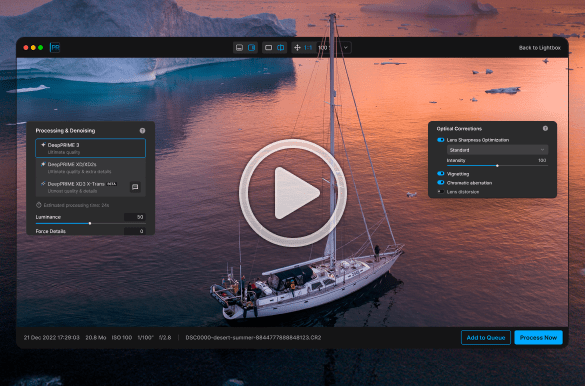Activate the pan/move tool icon
The image size is (585, 386).
297,47
